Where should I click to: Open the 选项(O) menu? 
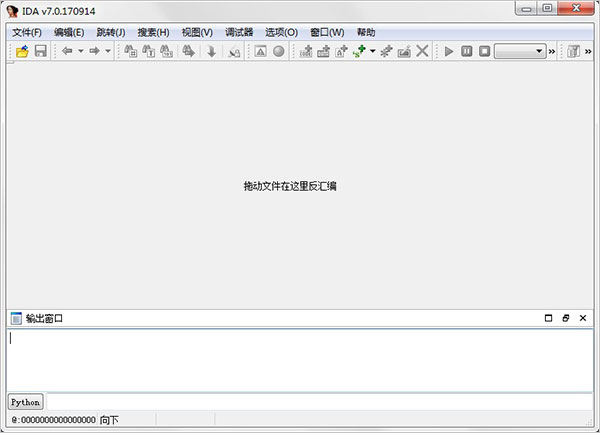281,33
